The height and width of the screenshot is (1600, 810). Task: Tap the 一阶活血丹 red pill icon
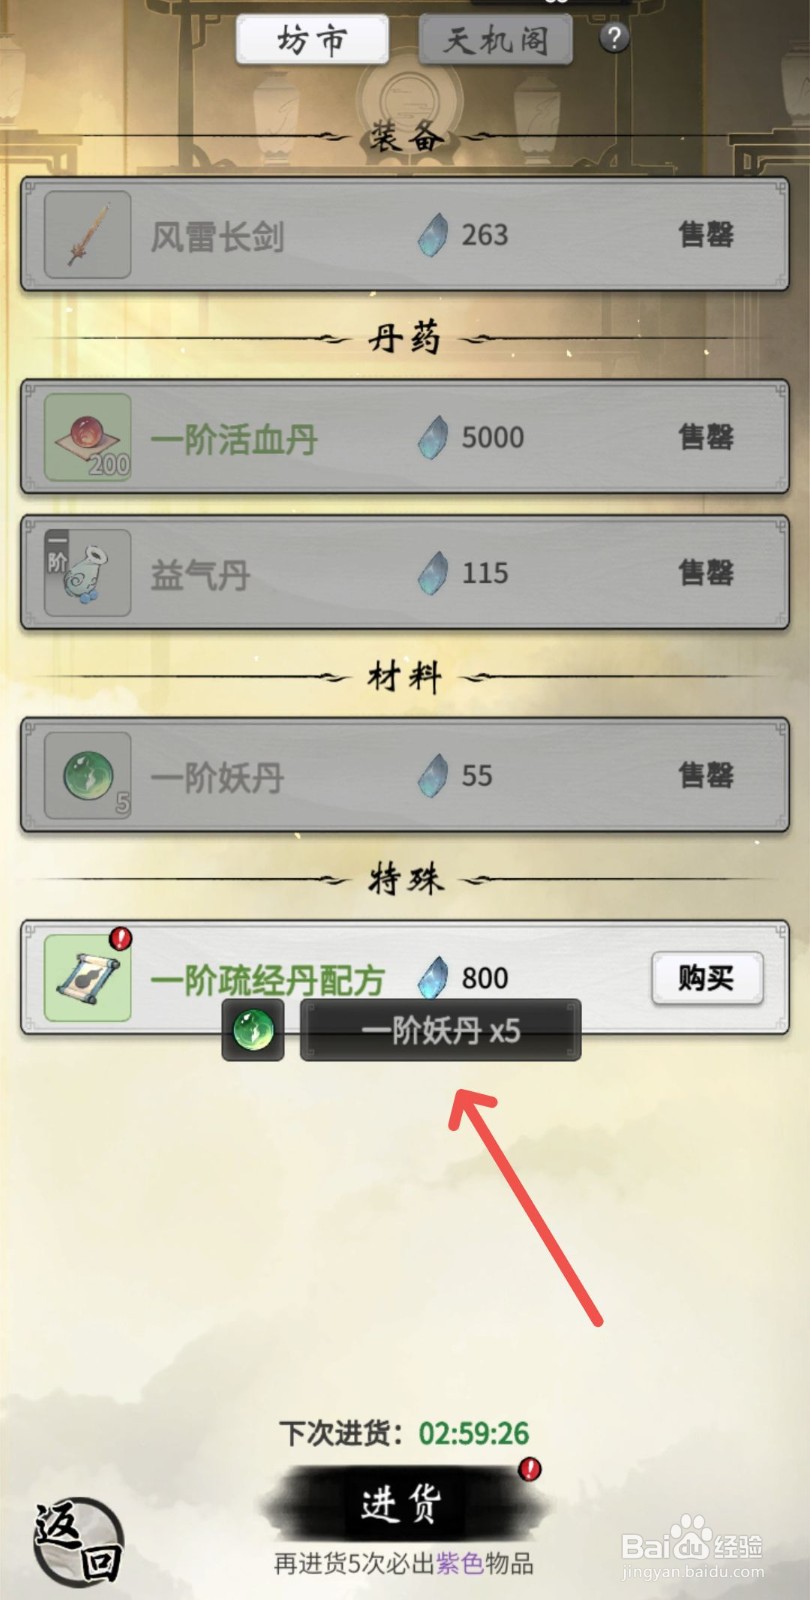coord(88,437)
